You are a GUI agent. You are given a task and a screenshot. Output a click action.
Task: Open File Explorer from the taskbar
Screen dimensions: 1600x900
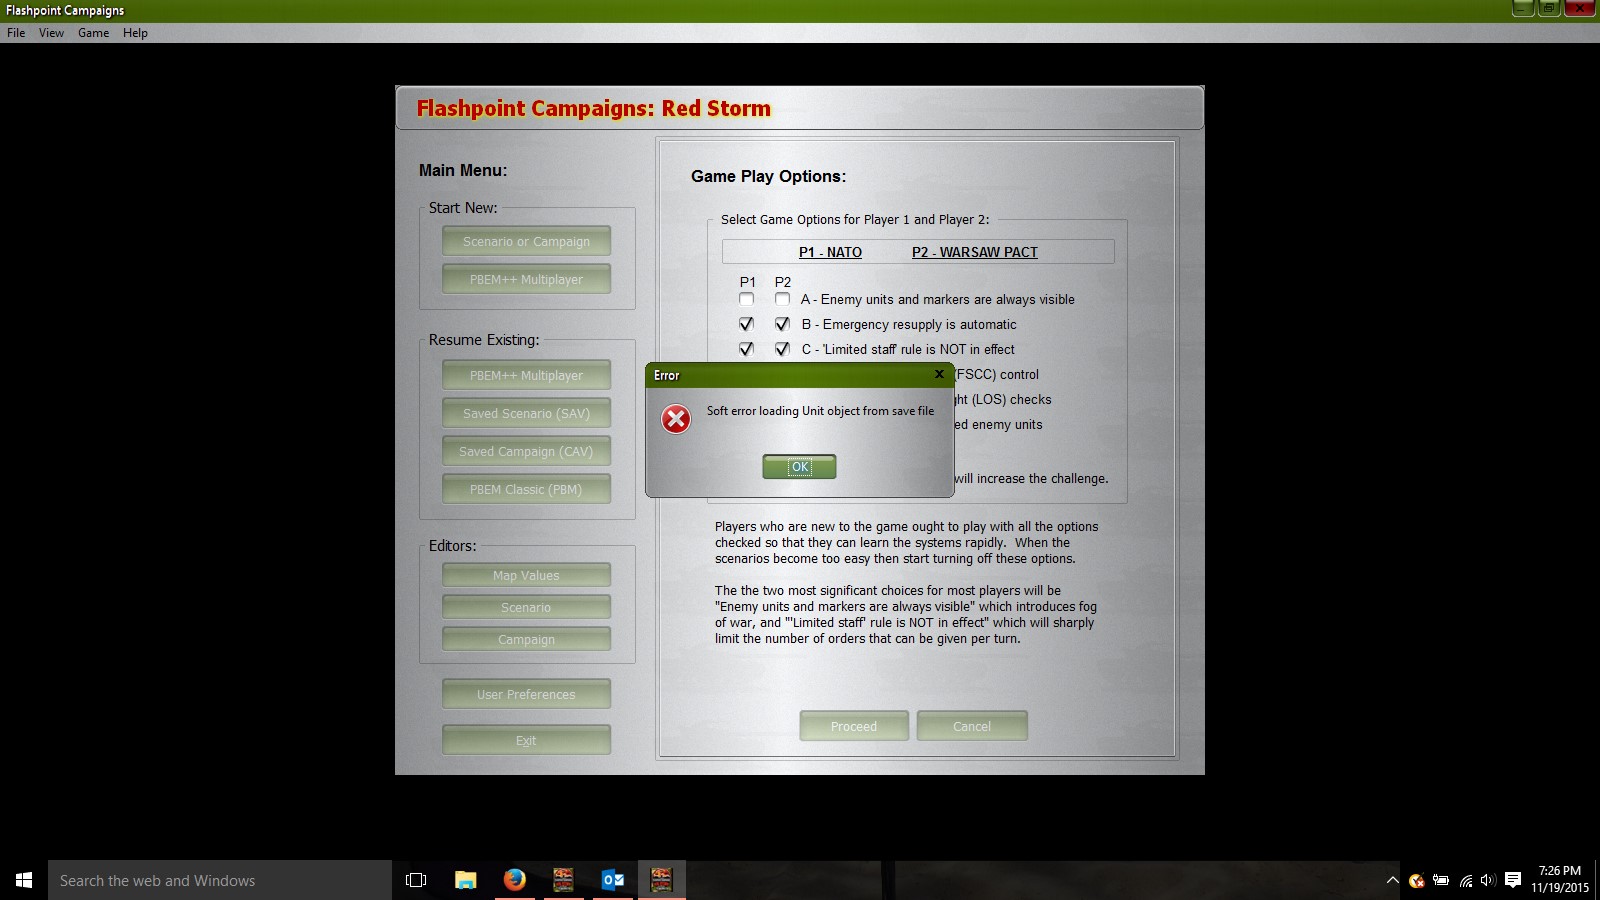point(466,880)
